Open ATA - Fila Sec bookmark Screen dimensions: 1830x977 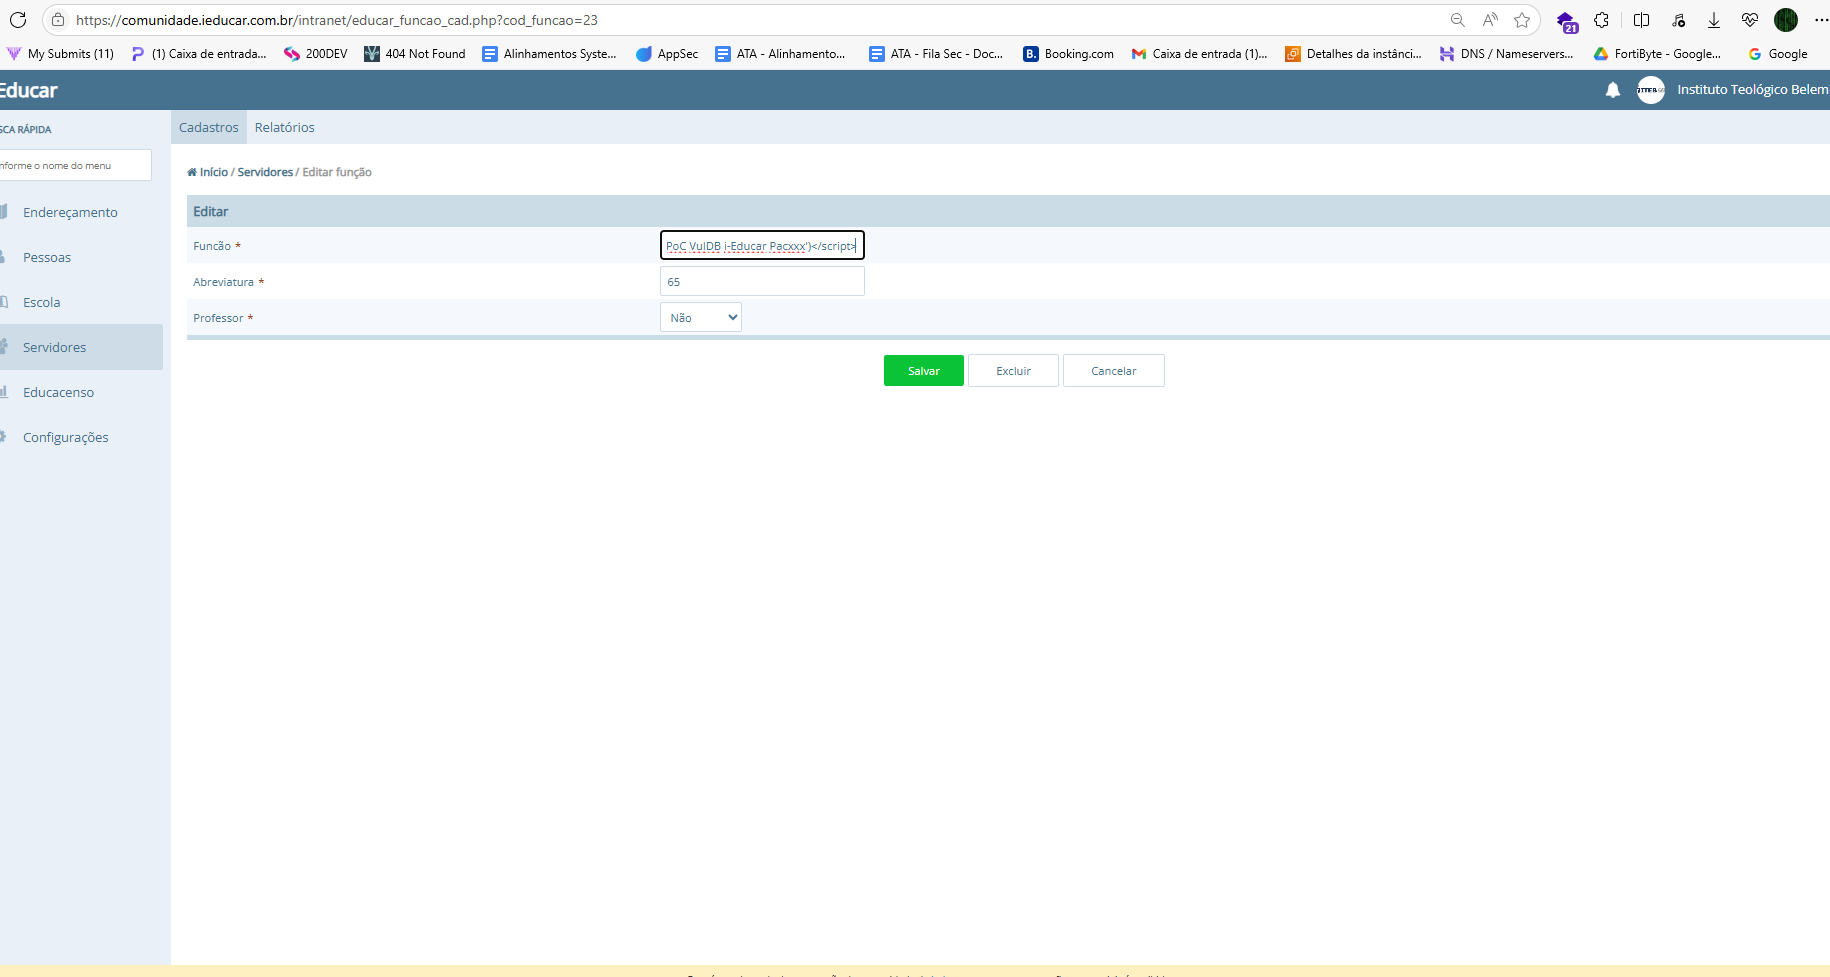point(936,54)
